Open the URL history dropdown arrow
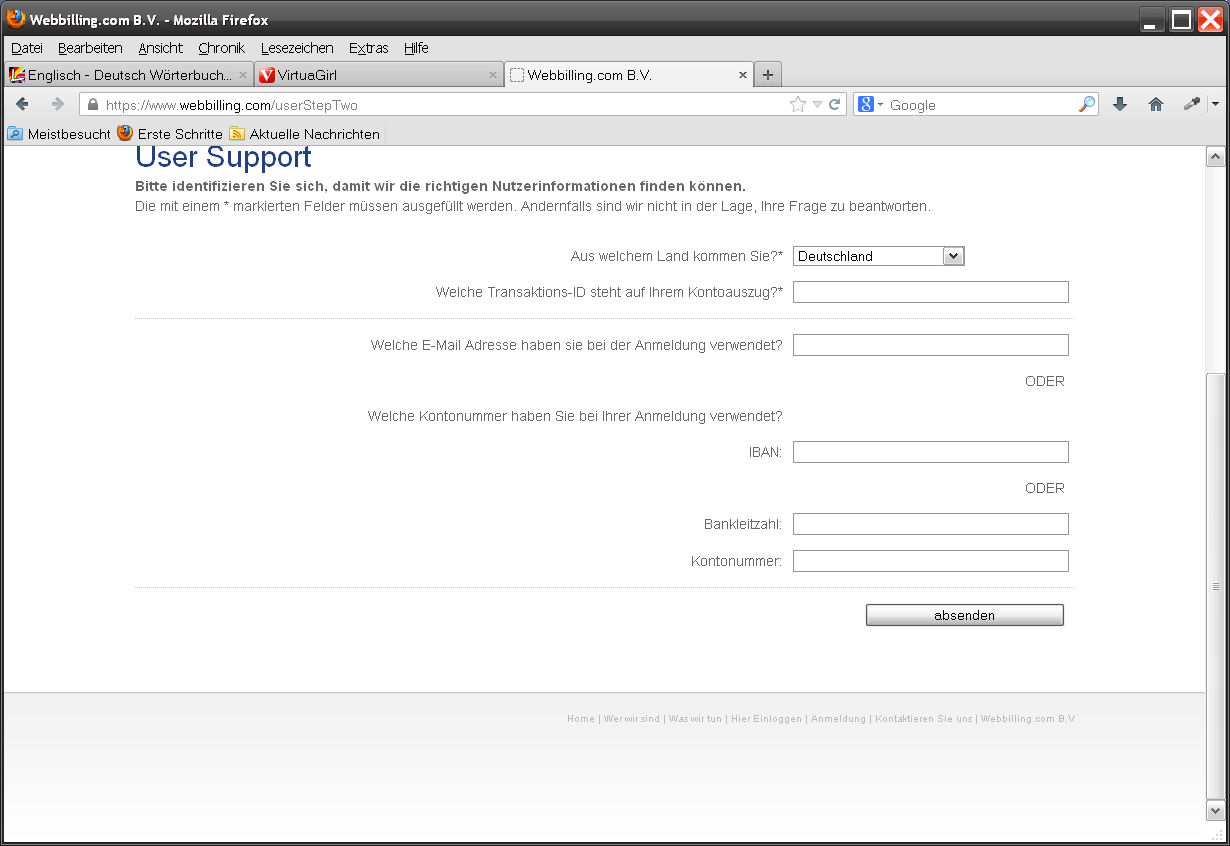 [x=817, y=104]
